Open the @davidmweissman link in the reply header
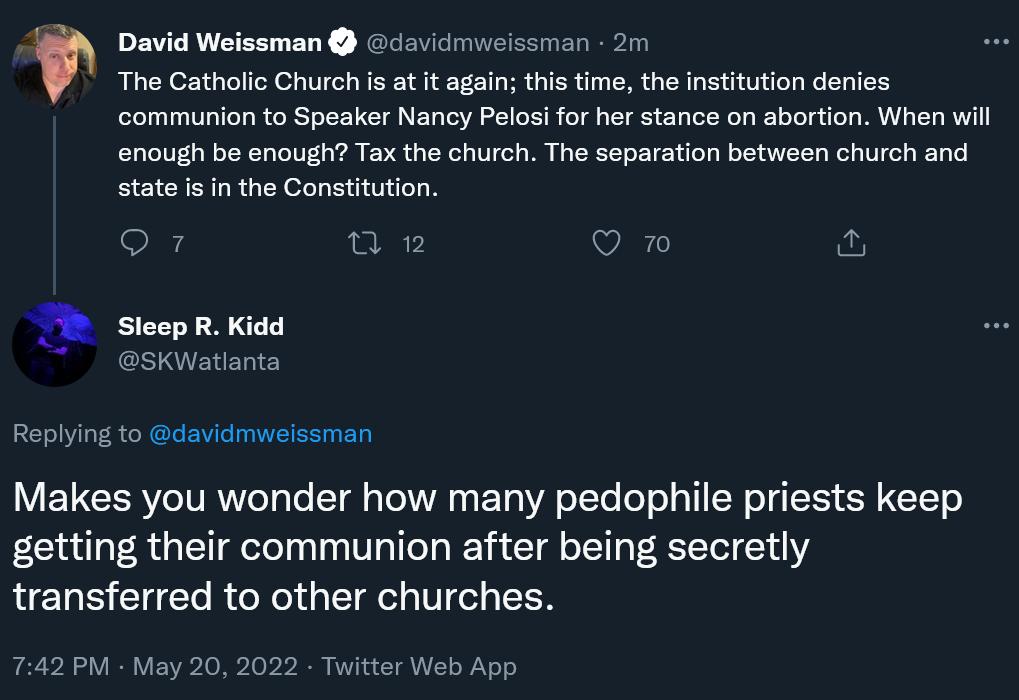Image resolution: width=1019 pixels, height=700 pixels. (x=260, y=433)
